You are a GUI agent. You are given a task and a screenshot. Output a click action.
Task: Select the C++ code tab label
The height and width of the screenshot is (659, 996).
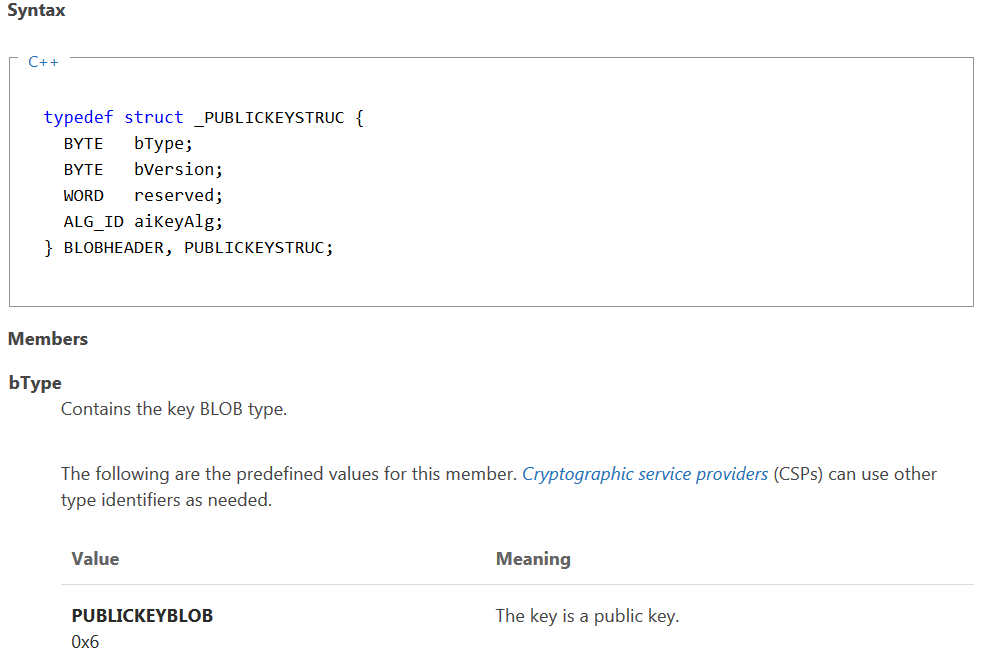click(43, 62)
